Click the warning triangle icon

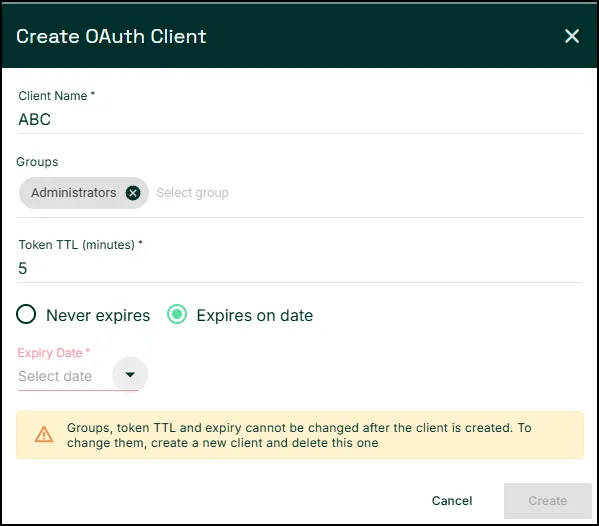44,435
